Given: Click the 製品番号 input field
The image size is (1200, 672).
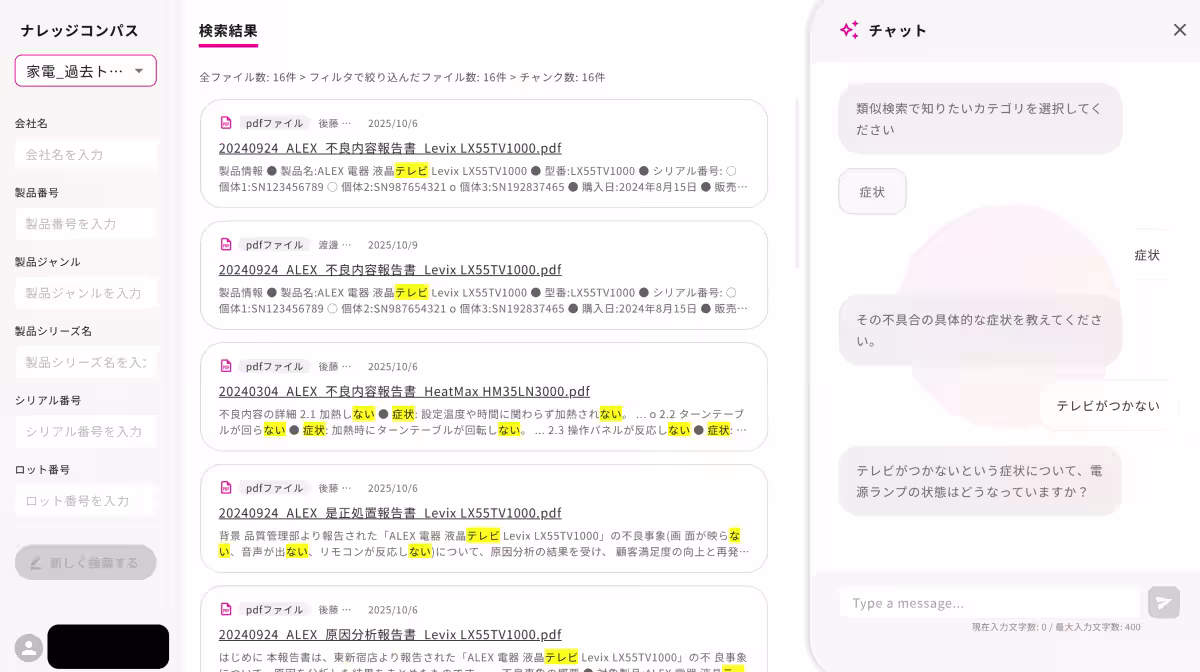Looking at the screenshot, I should [x=86, y=224].
